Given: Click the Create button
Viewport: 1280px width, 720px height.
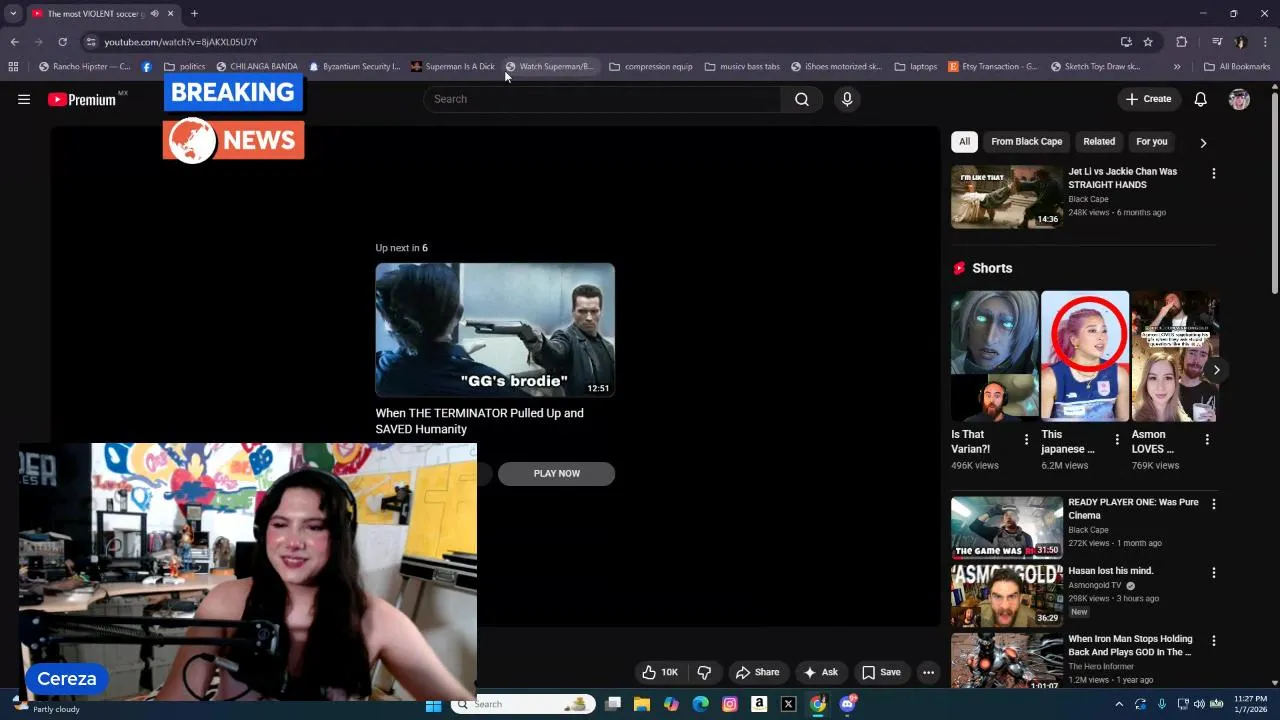Looking at the screenshot, I should pyautogui.click(x=1148, y=99).
